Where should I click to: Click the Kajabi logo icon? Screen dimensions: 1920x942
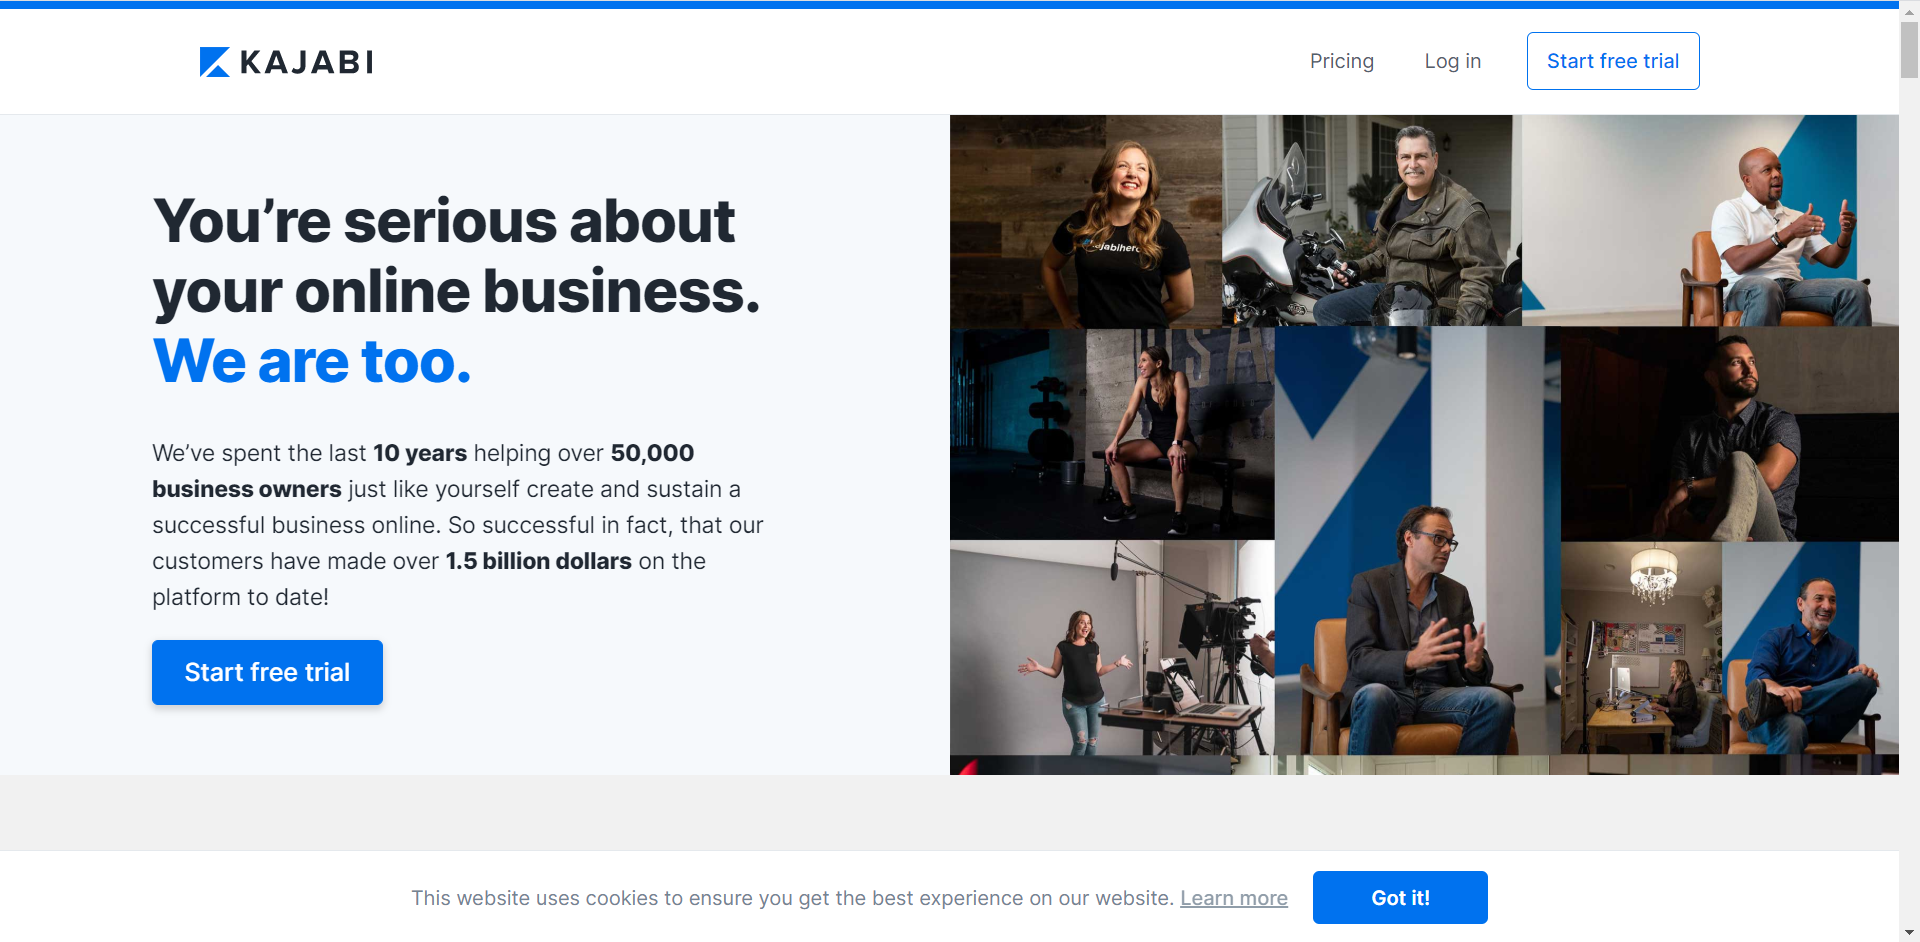[215, 62]
